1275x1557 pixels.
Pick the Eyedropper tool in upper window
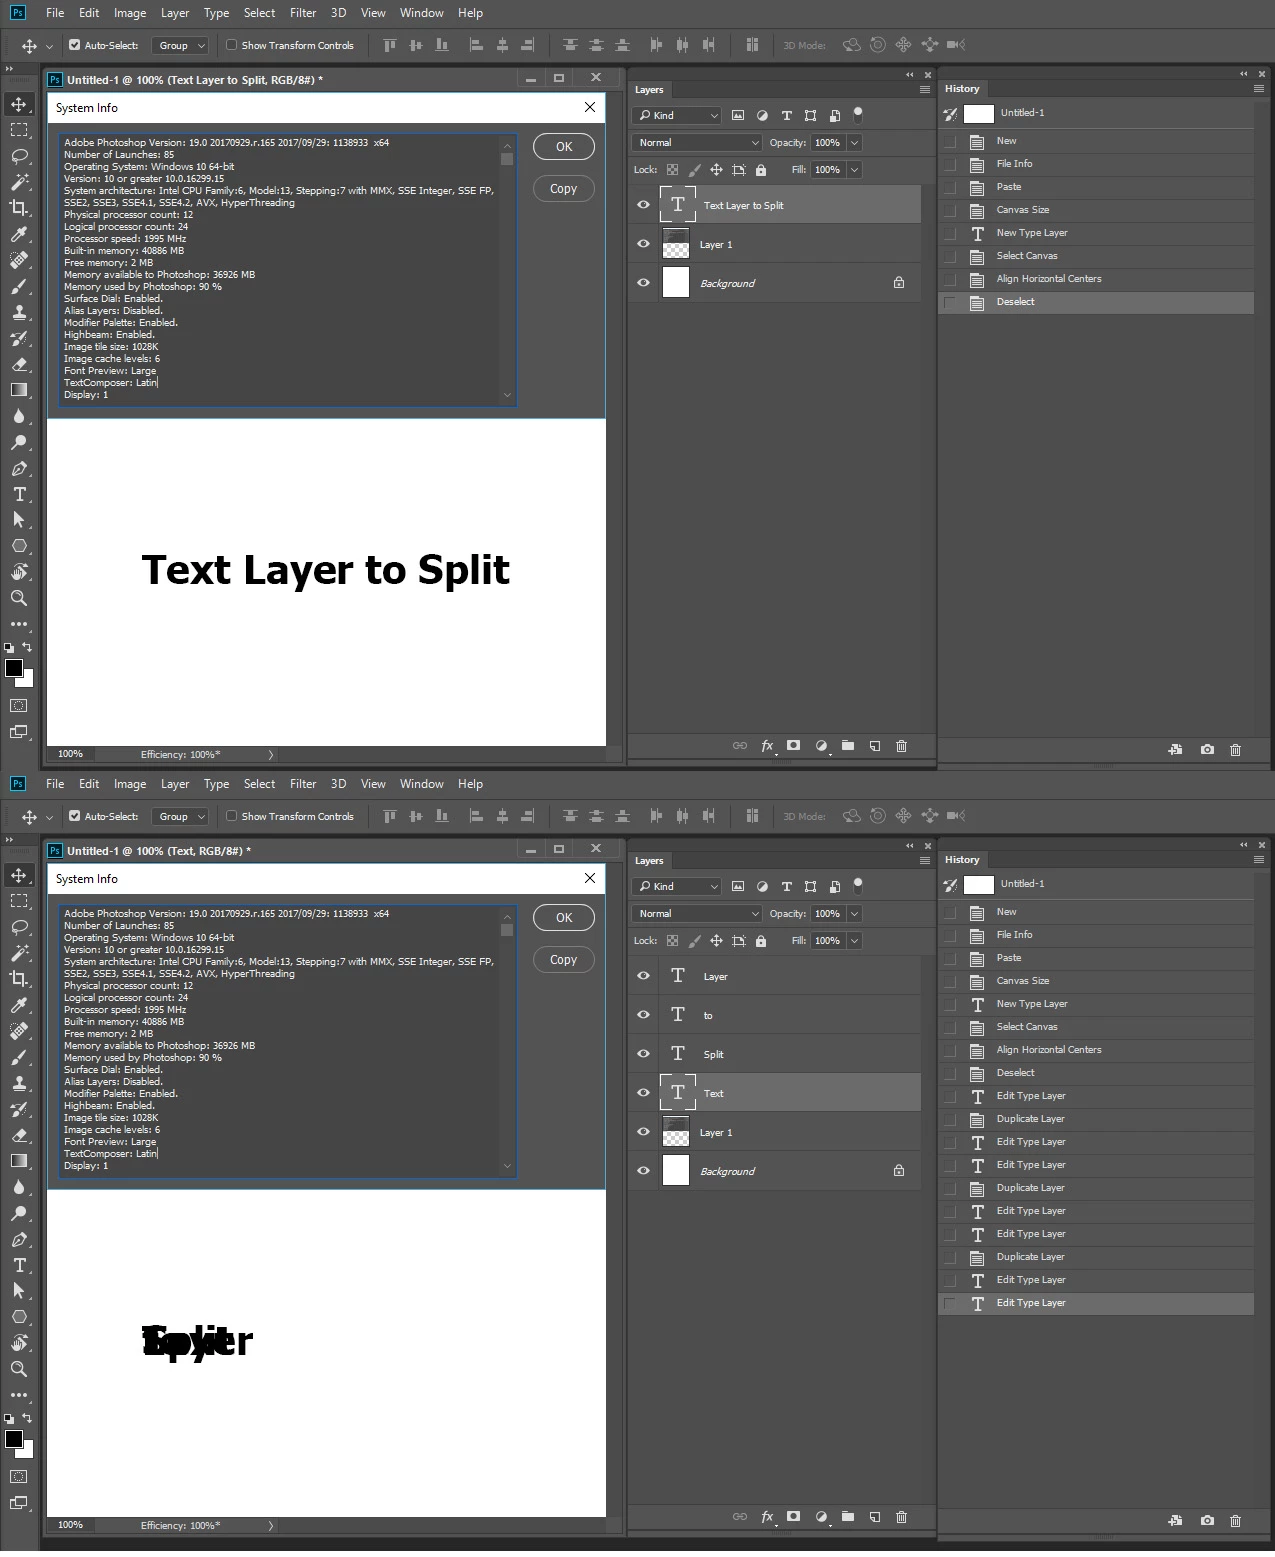[x=19, y=234]
